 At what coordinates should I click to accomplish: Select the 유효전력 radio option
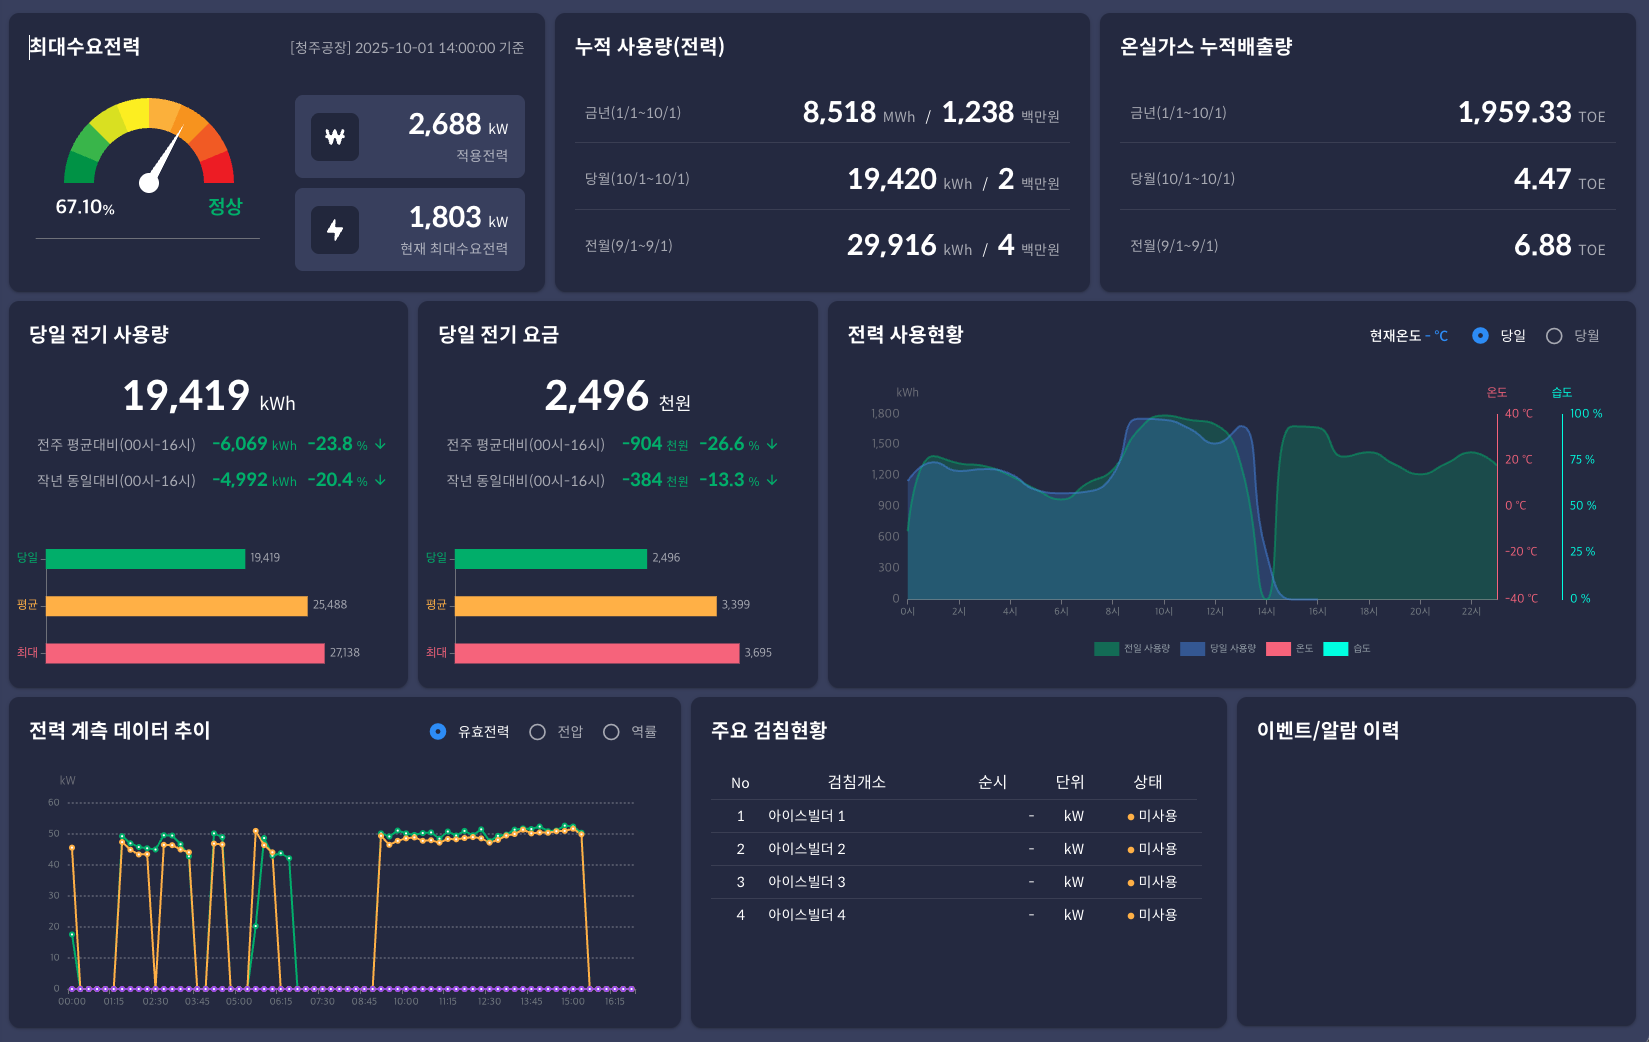[x=438, y=732]
